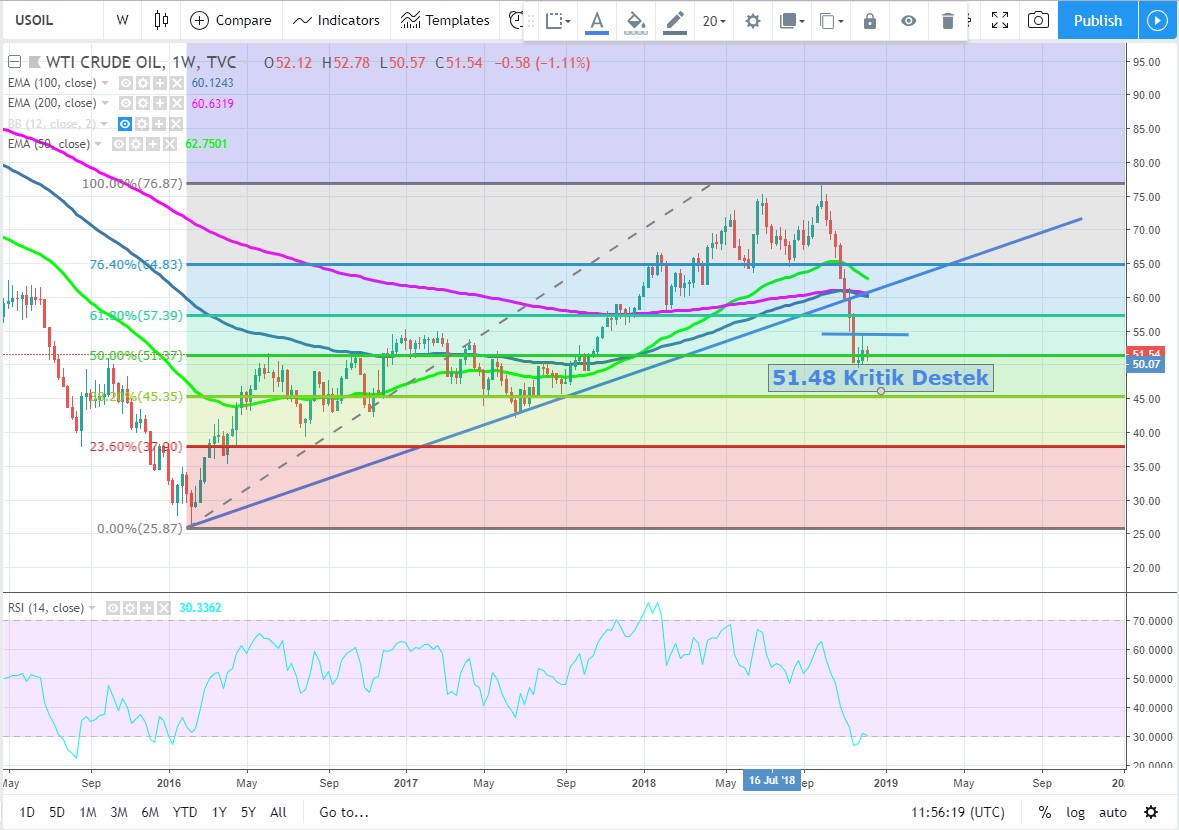Screen dimensions: 1179x830
Task: Lock the selected drawing with padlock icon
Action: (x=870, y=21)
